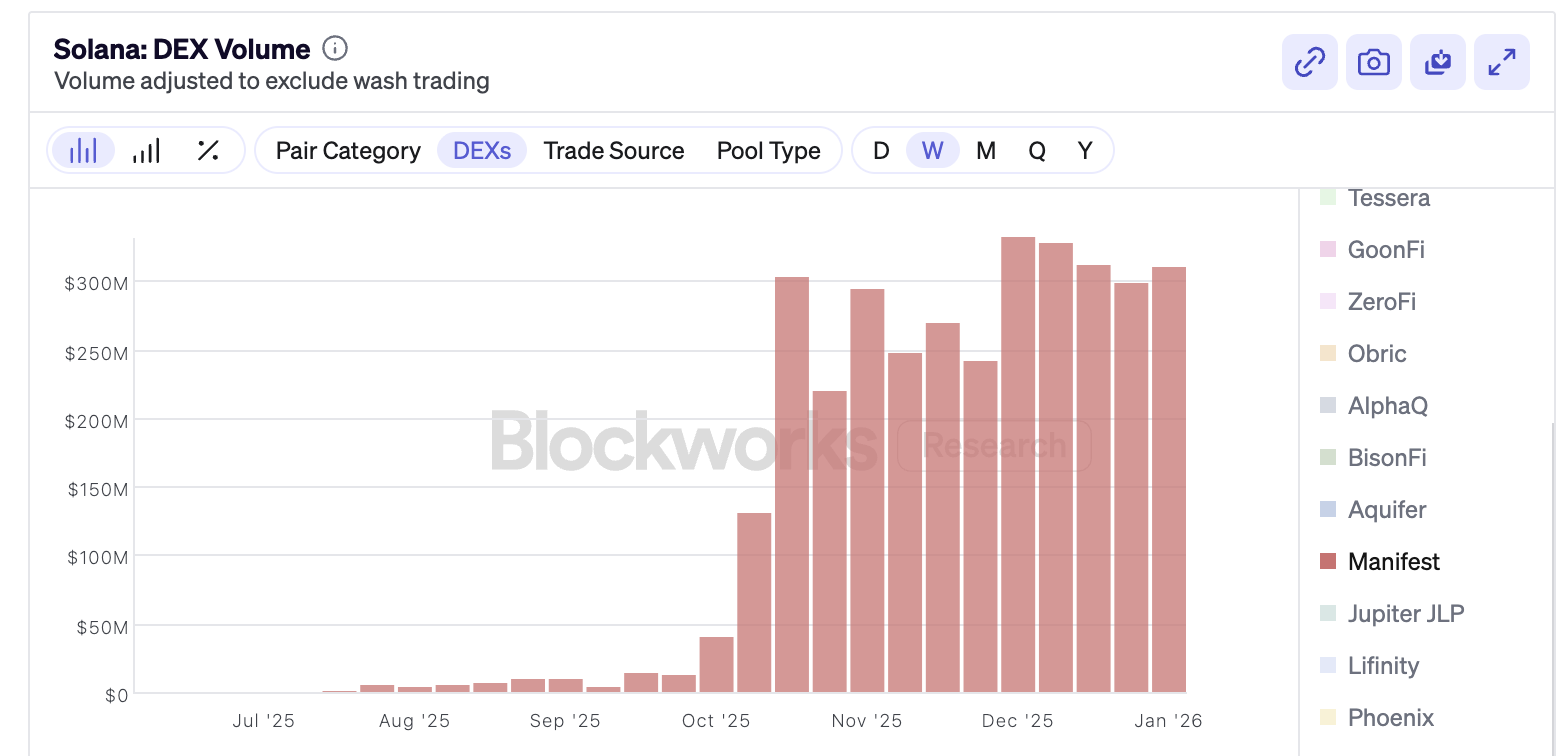This screenshot has height=756, width=1562.
Task: Switch to the ascending bars chart icon
Action: point(146,151)
